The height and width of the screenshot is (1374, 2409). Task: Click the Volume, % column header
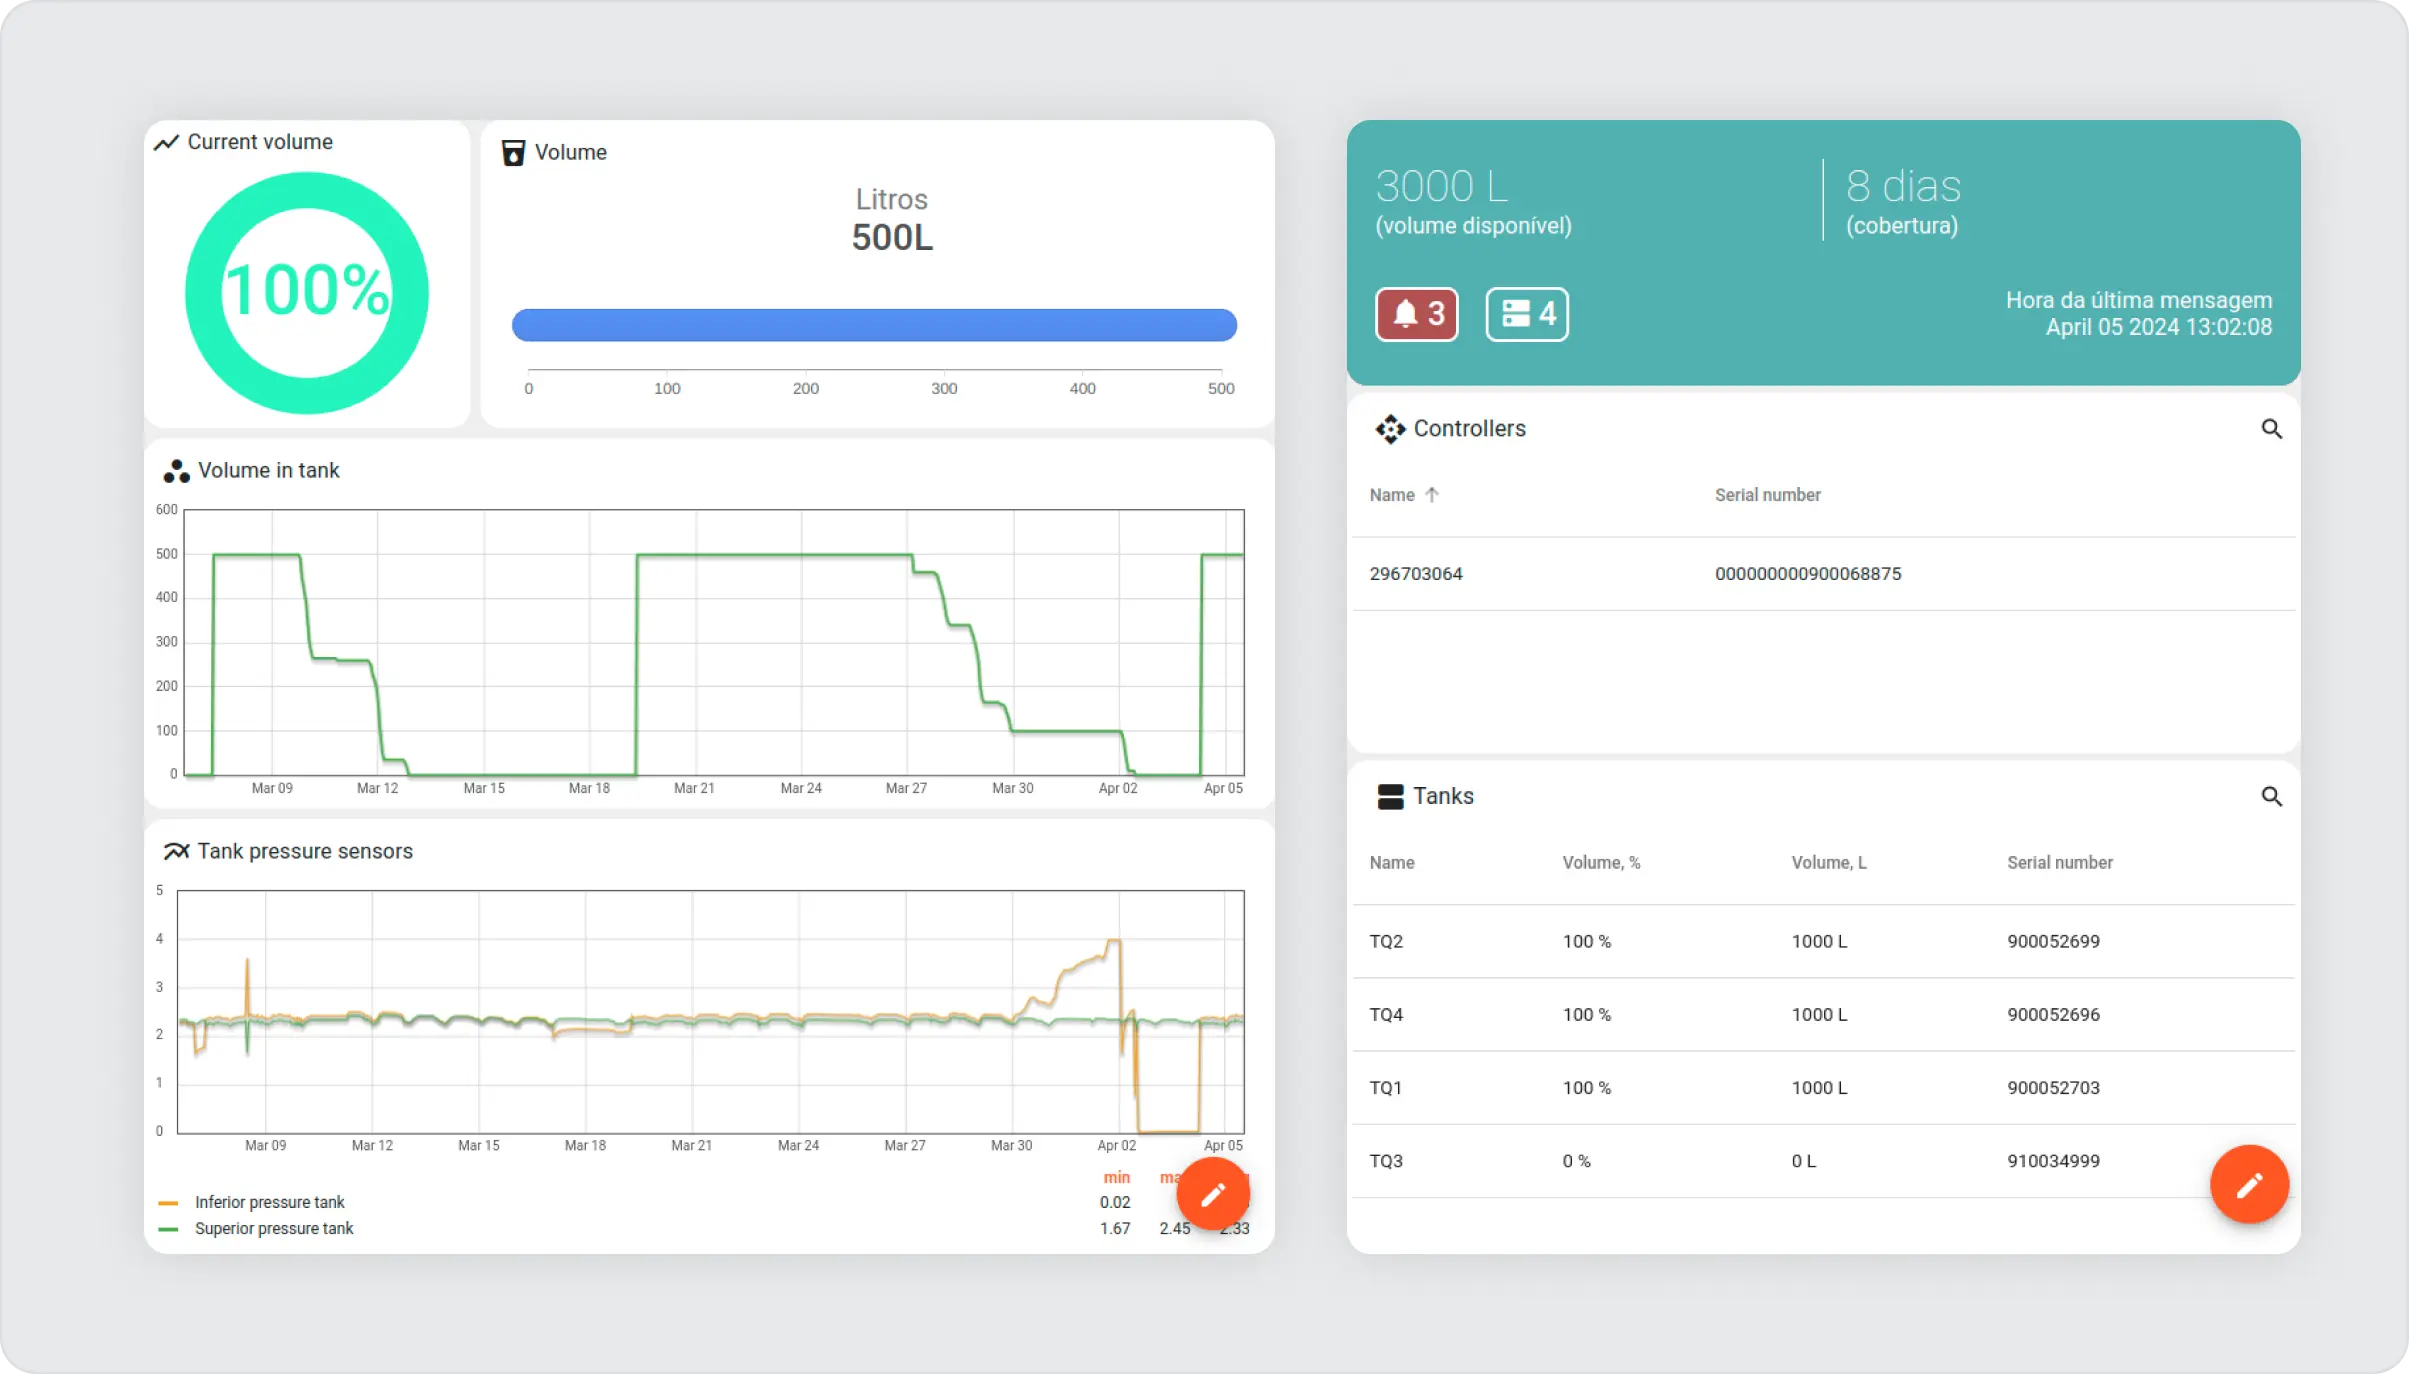coord(1600,862)
